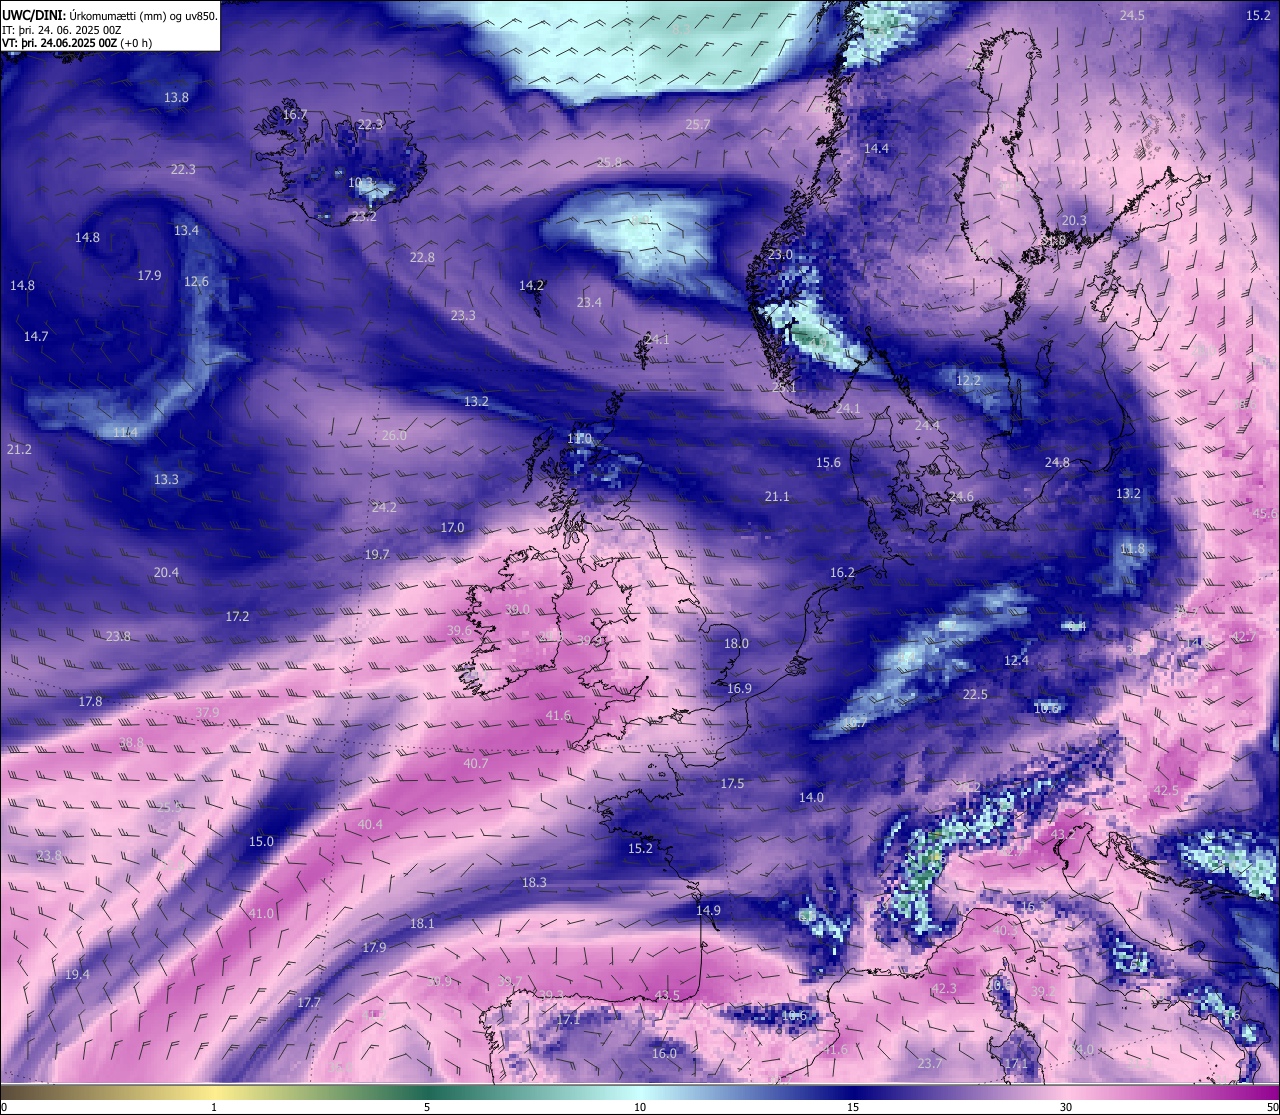Click the 23.7 value at the bottom
This screenshot has width=1280, height=1115.
(x=930, y=1063)
